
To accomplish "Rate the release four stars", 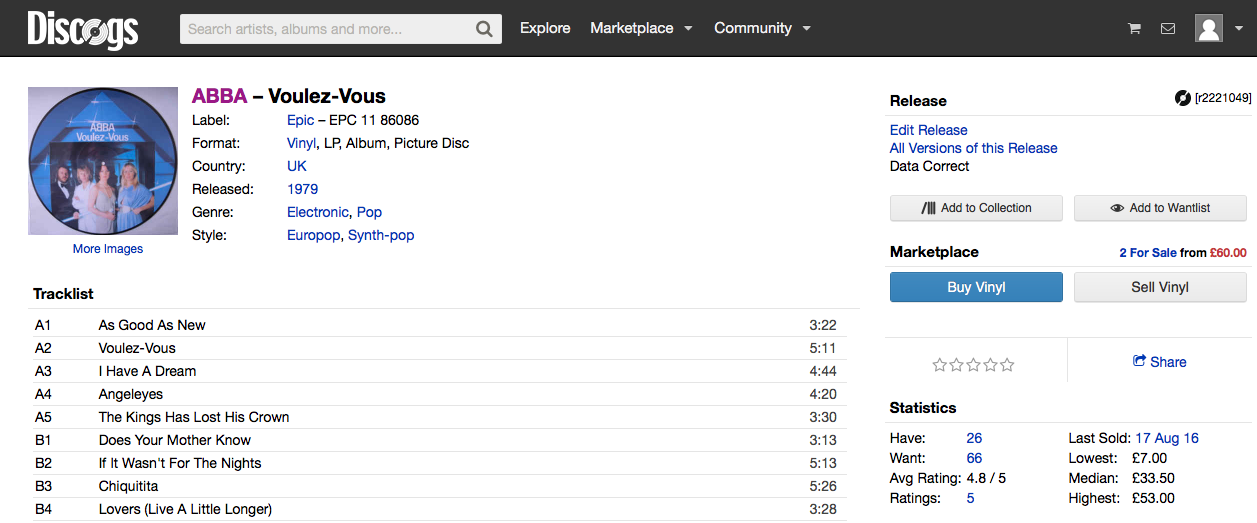I will pos(990,365).
